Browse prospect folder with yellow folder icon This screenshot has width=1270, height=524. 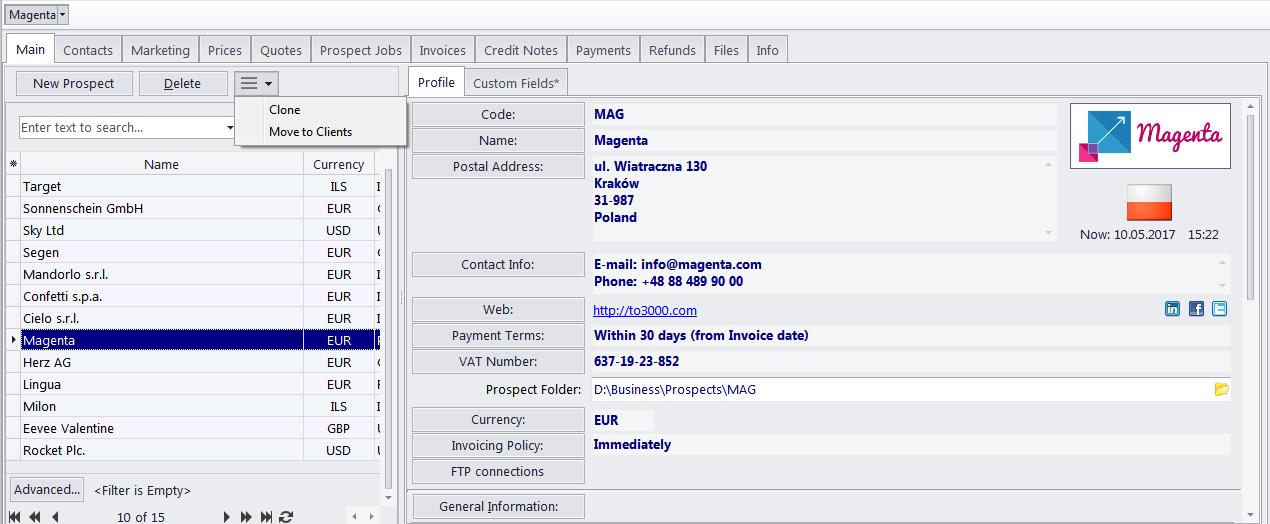(1221, 389)
